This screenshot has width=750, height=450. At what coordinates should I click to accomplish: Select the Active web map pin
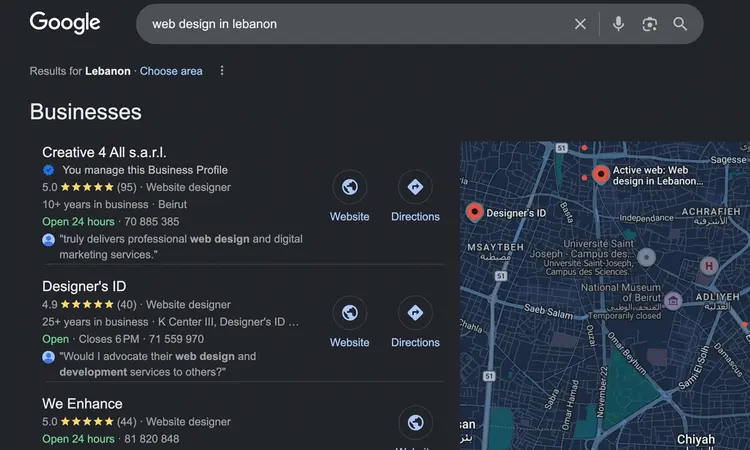(x=601, y=174)
